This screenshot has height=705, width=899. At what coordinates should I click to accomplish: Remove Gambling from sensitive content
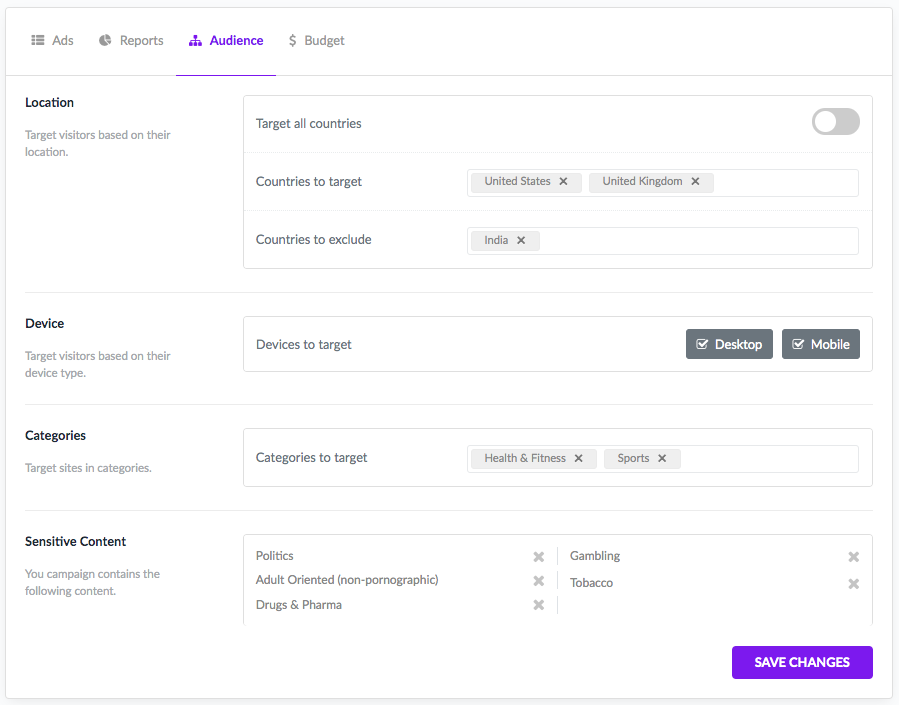pyautogui.click(x=853, y=557)
